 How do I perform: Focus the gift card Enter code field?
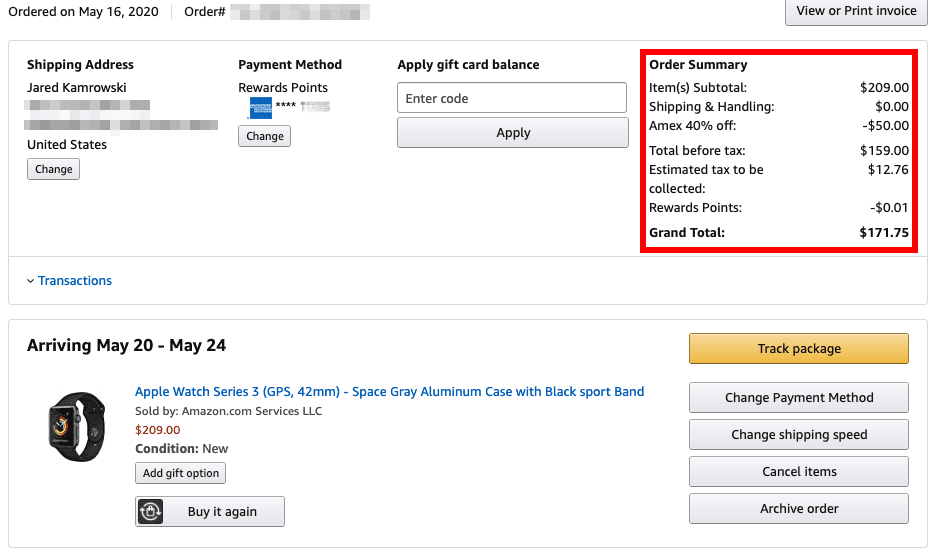click(x=512, y=98)
